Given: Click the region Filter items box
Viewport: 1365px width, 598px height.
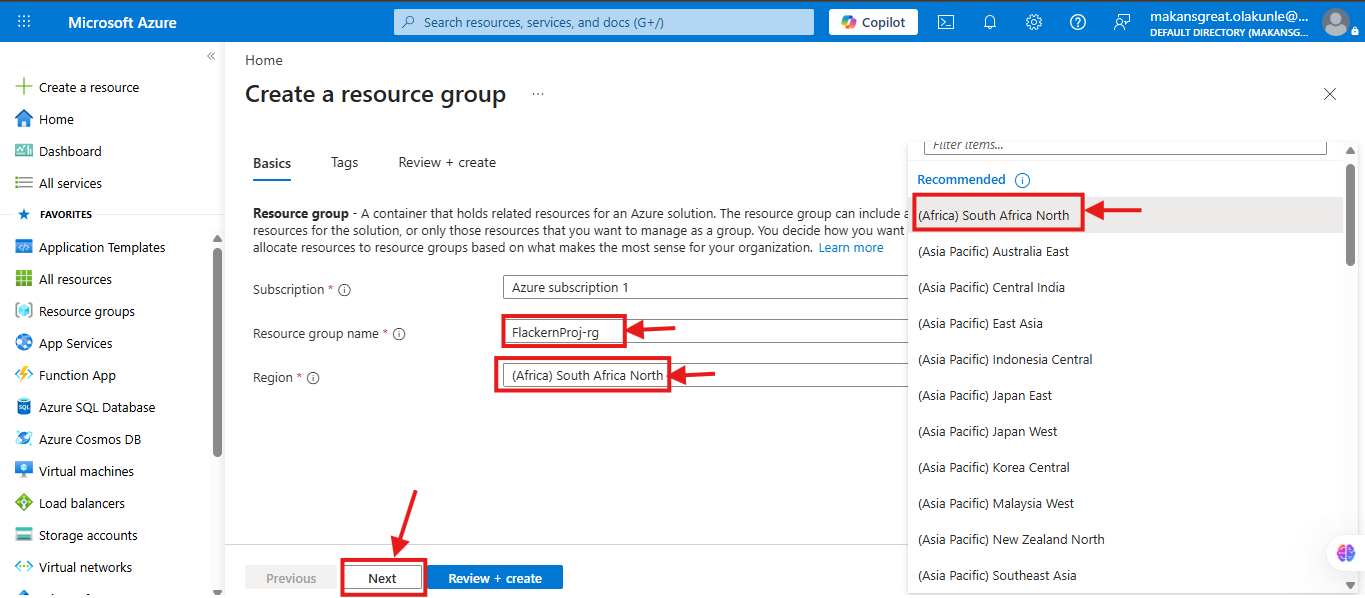Looking at the screenshot, I should 1125,146.
